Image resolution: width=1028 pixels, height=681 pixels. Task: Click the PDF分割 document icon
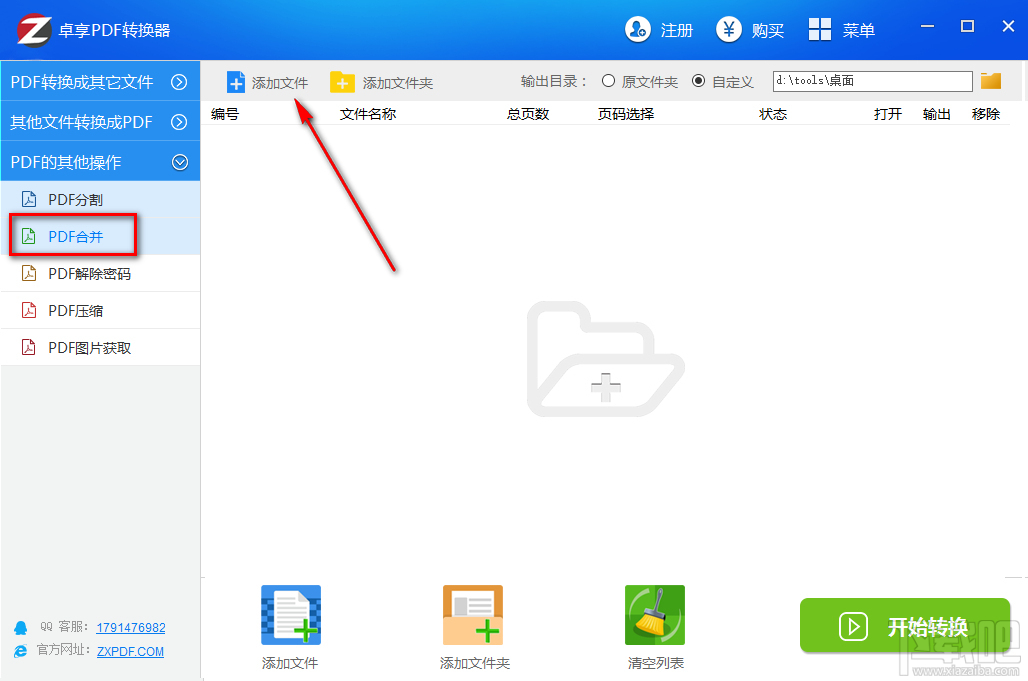tap(29, 199)
